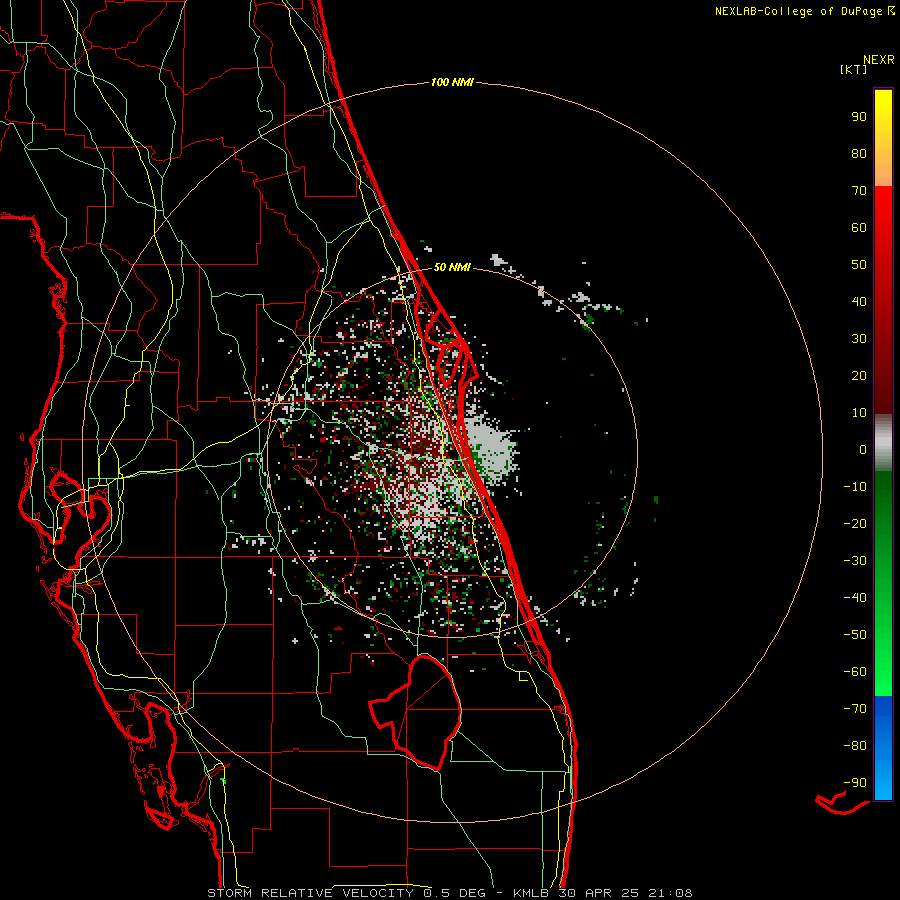Image resolution: width=900 pixels, height=900 pixels.
Task: Click the 30 value on the velocity scale
Action: (x=859, y=339)
